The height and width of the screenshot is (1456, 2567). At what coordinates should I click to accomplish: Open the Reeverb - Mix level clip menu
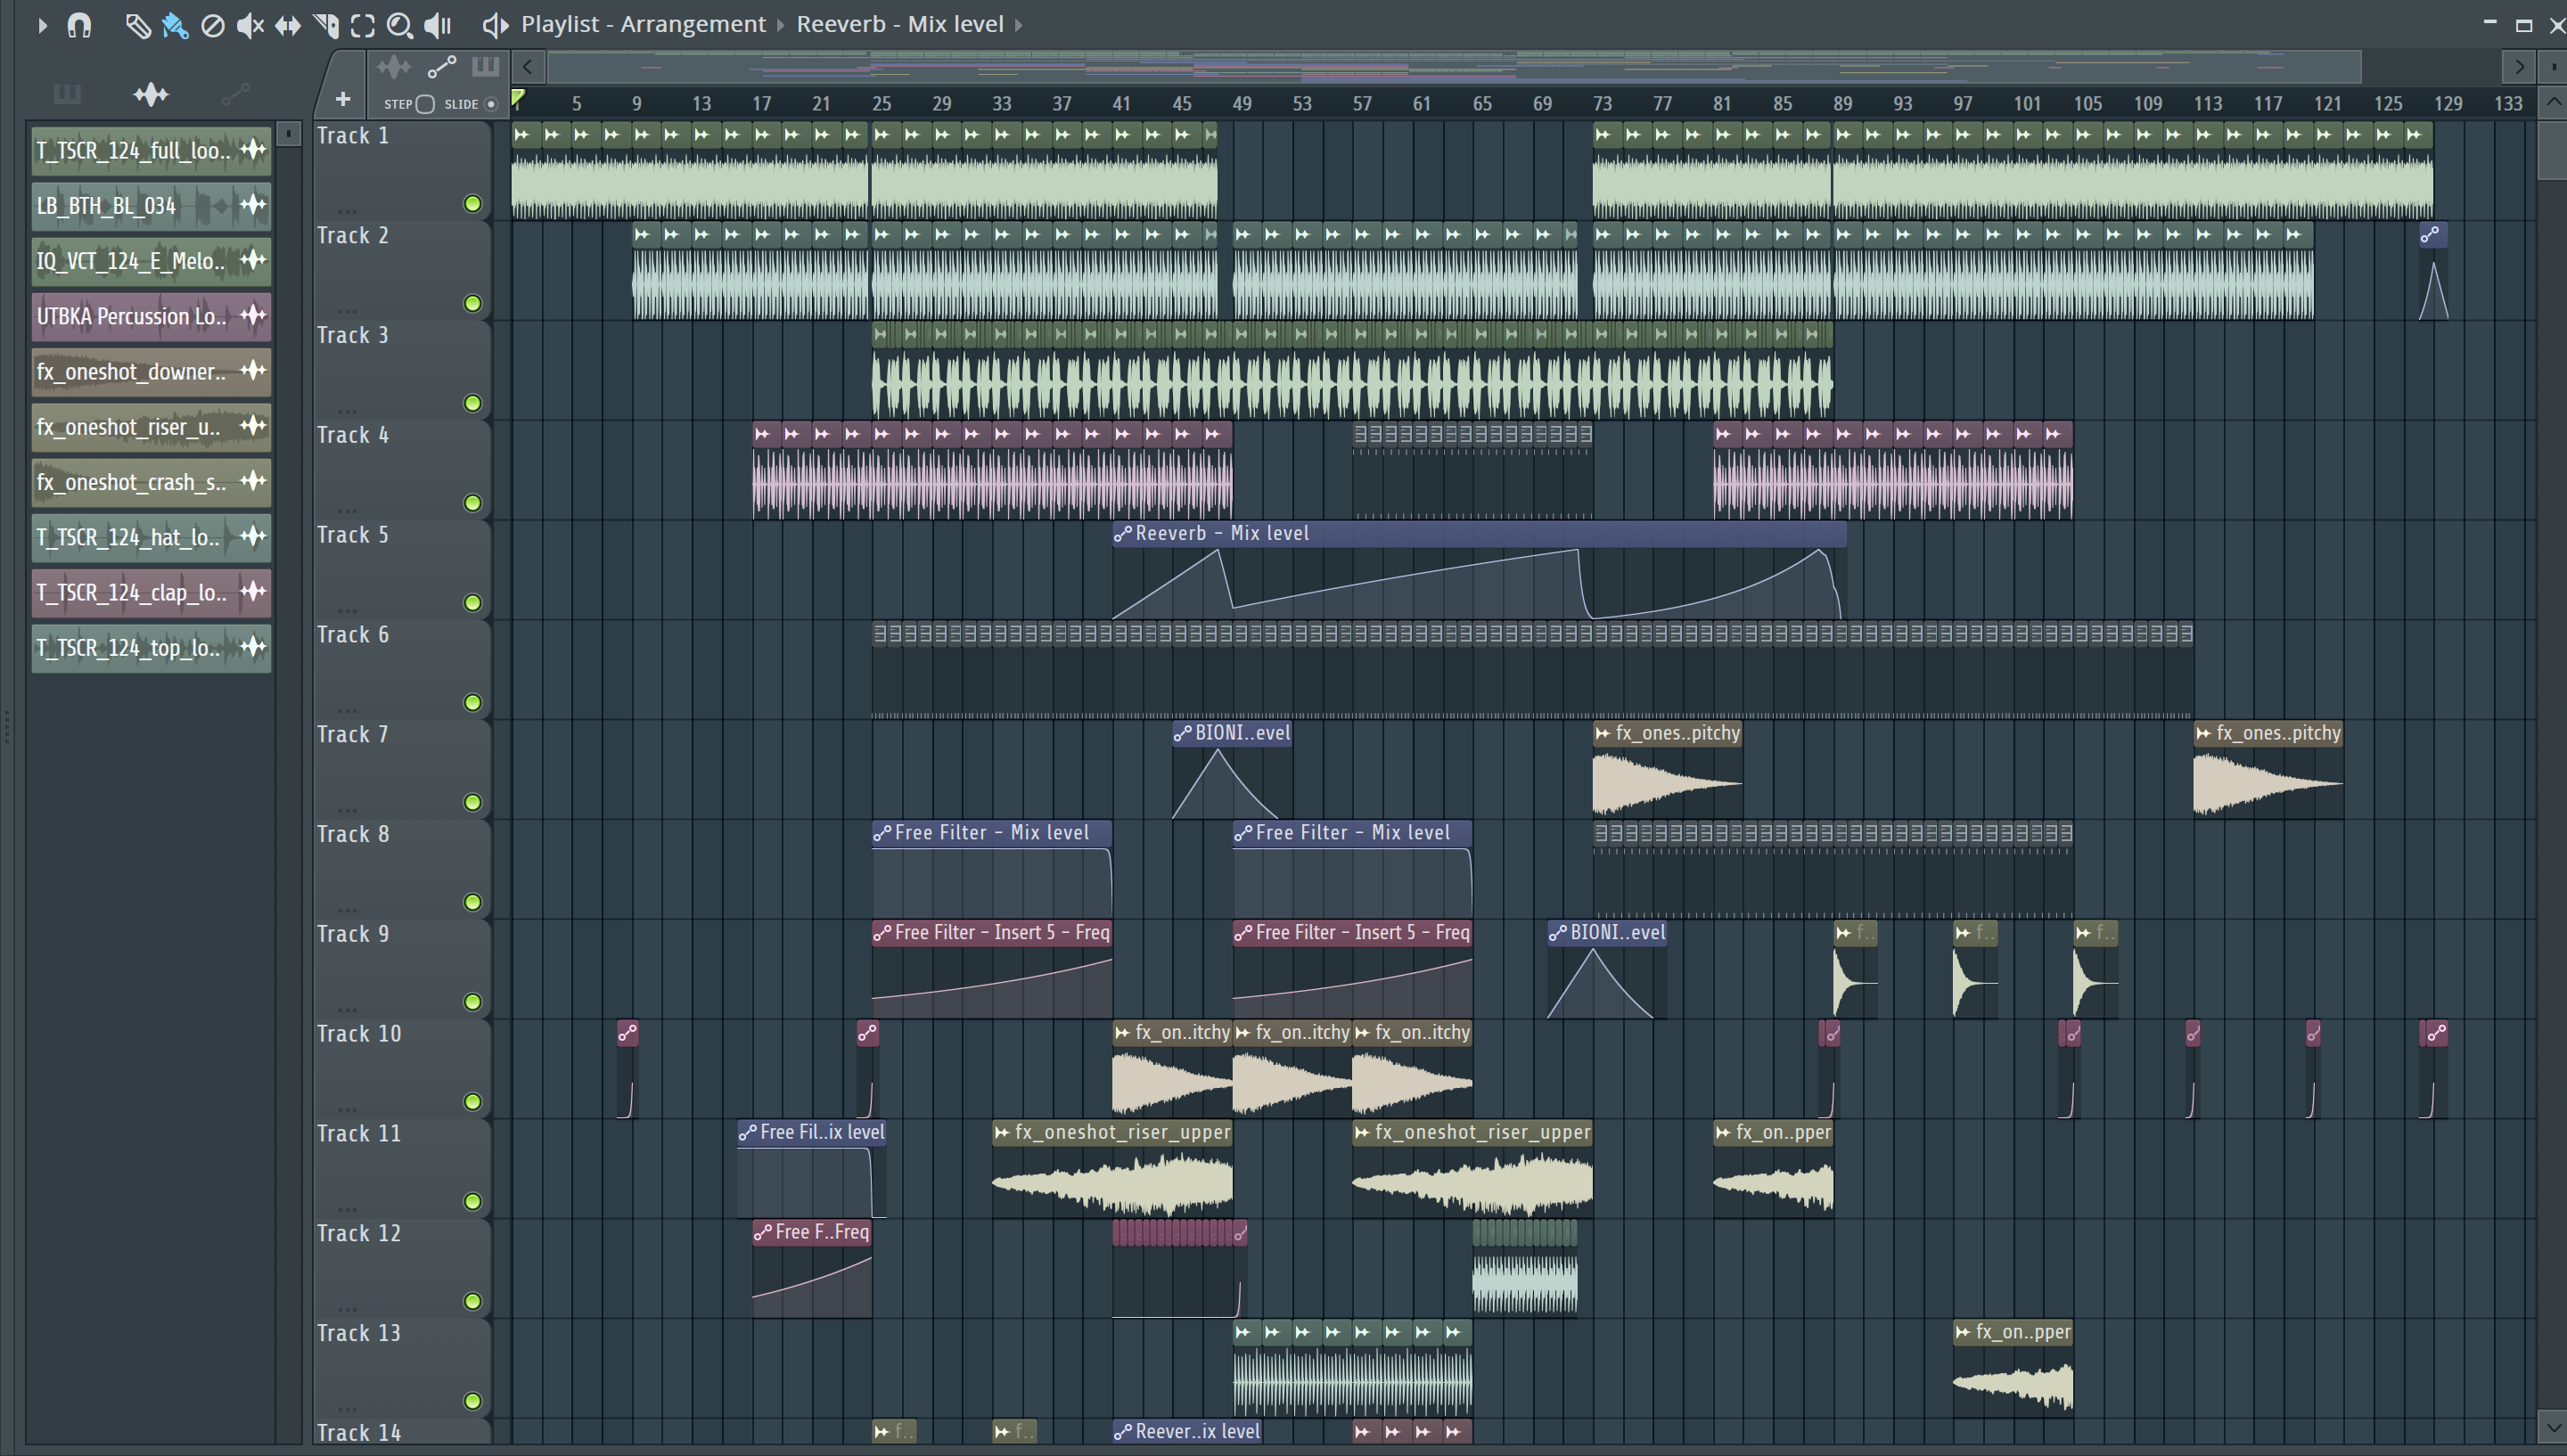tap(899, 24)
